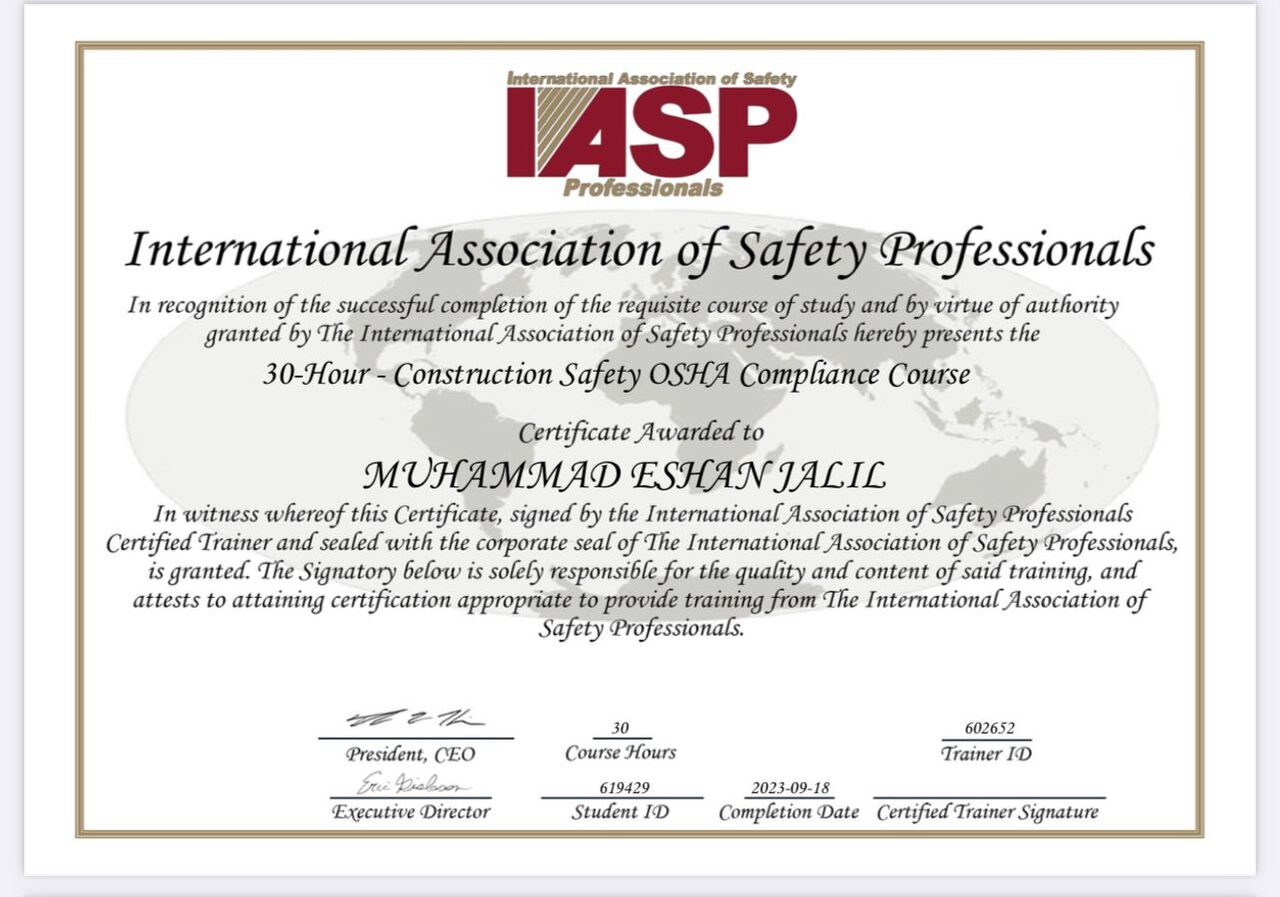Click the 'Certificate Awarded to' line

tap(641, 432)
